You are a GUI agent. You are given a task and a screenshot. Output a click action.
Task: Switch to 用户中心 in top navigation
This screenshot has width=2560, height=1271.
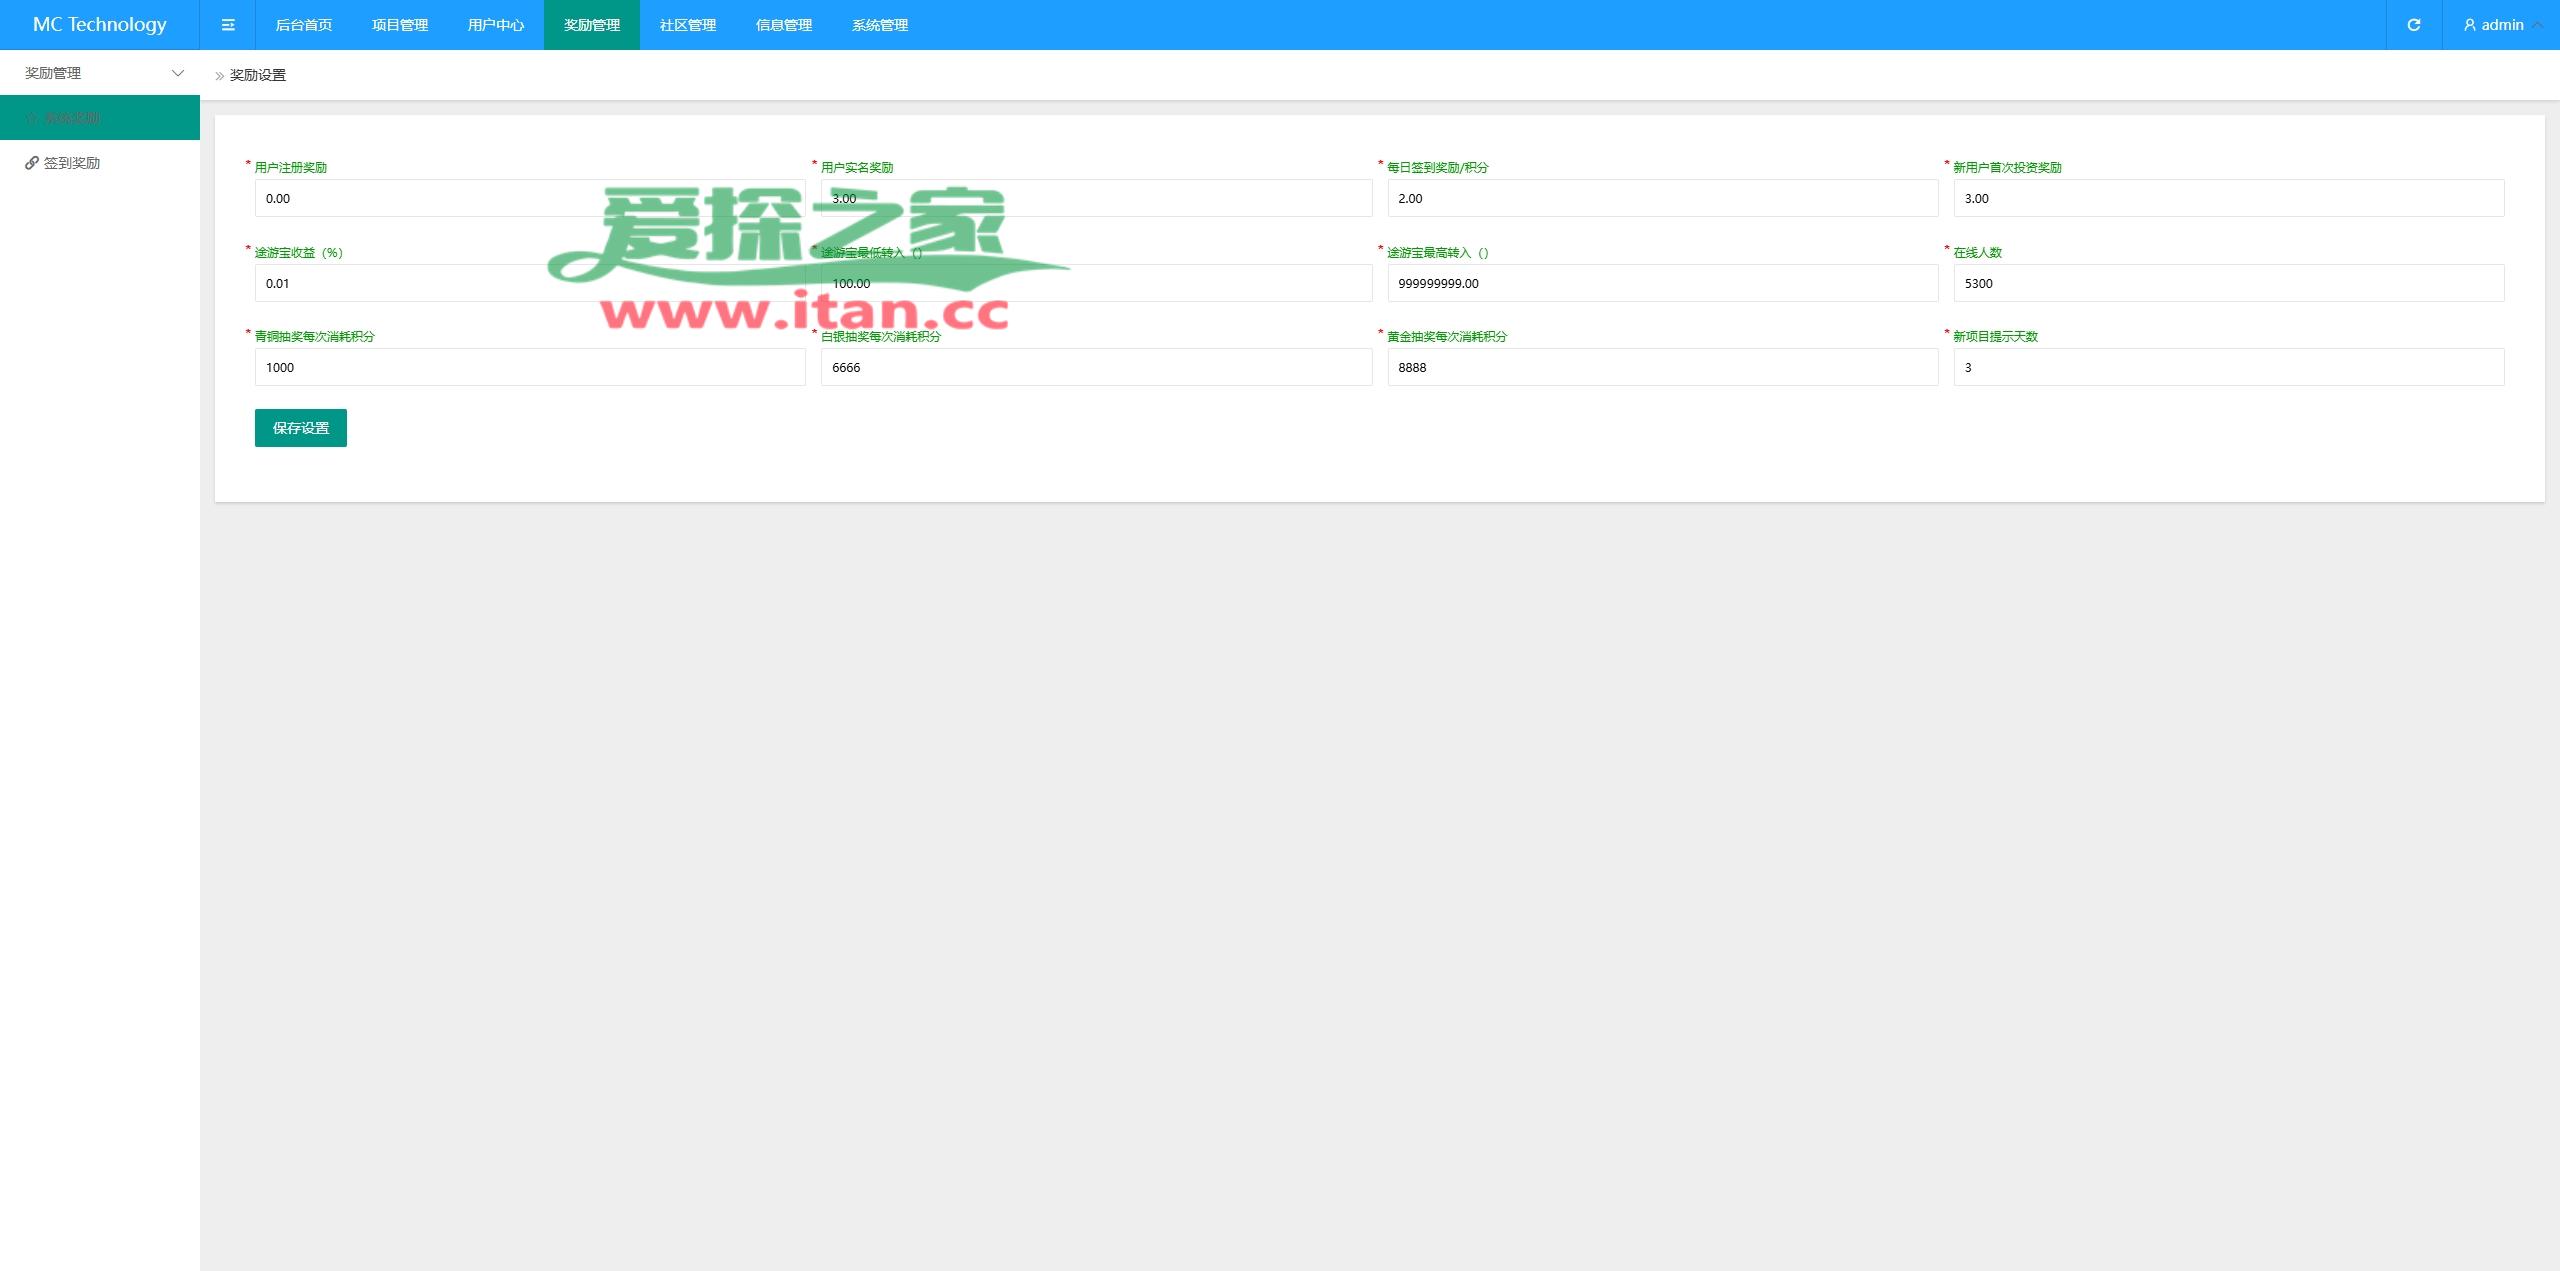click(496, 25)
